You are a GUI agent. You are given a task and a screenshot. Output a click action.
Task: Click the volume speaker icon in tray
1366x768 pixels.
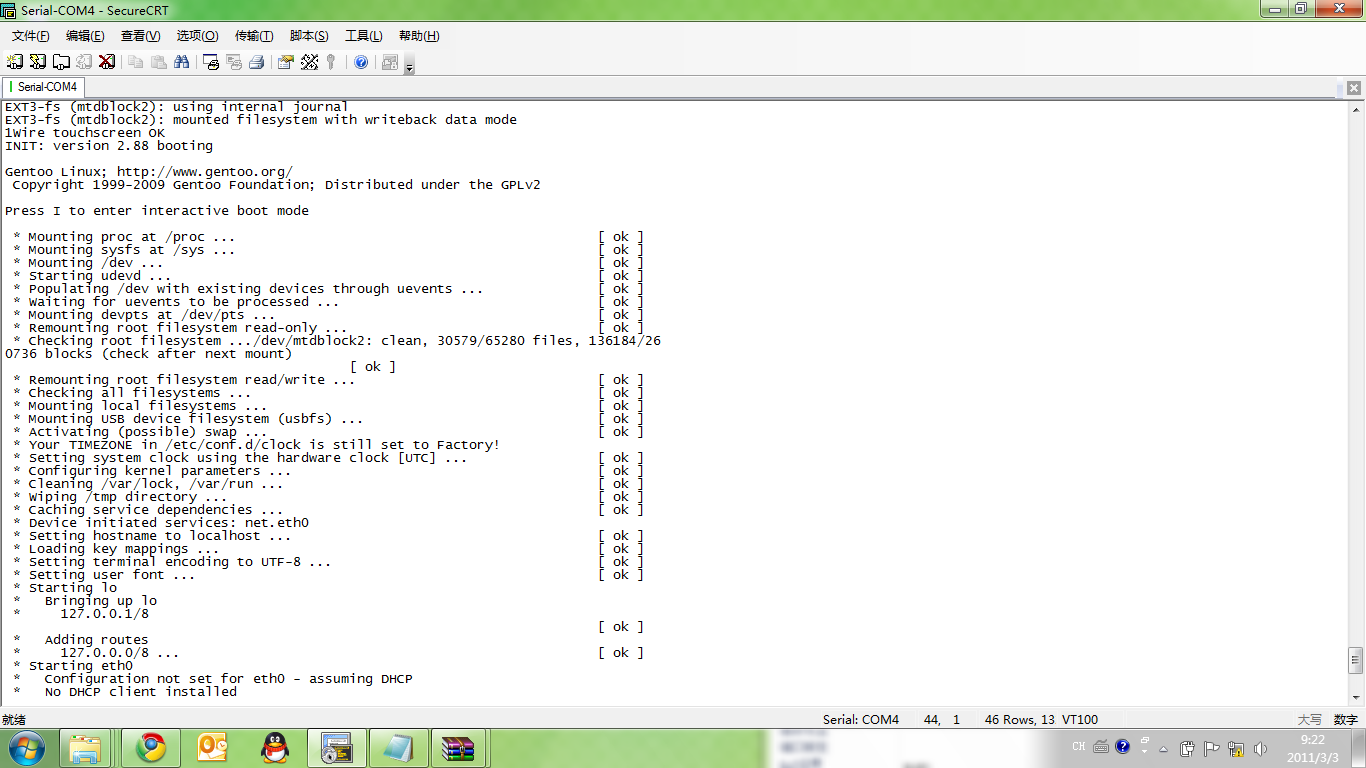(x=1260, y=748)
